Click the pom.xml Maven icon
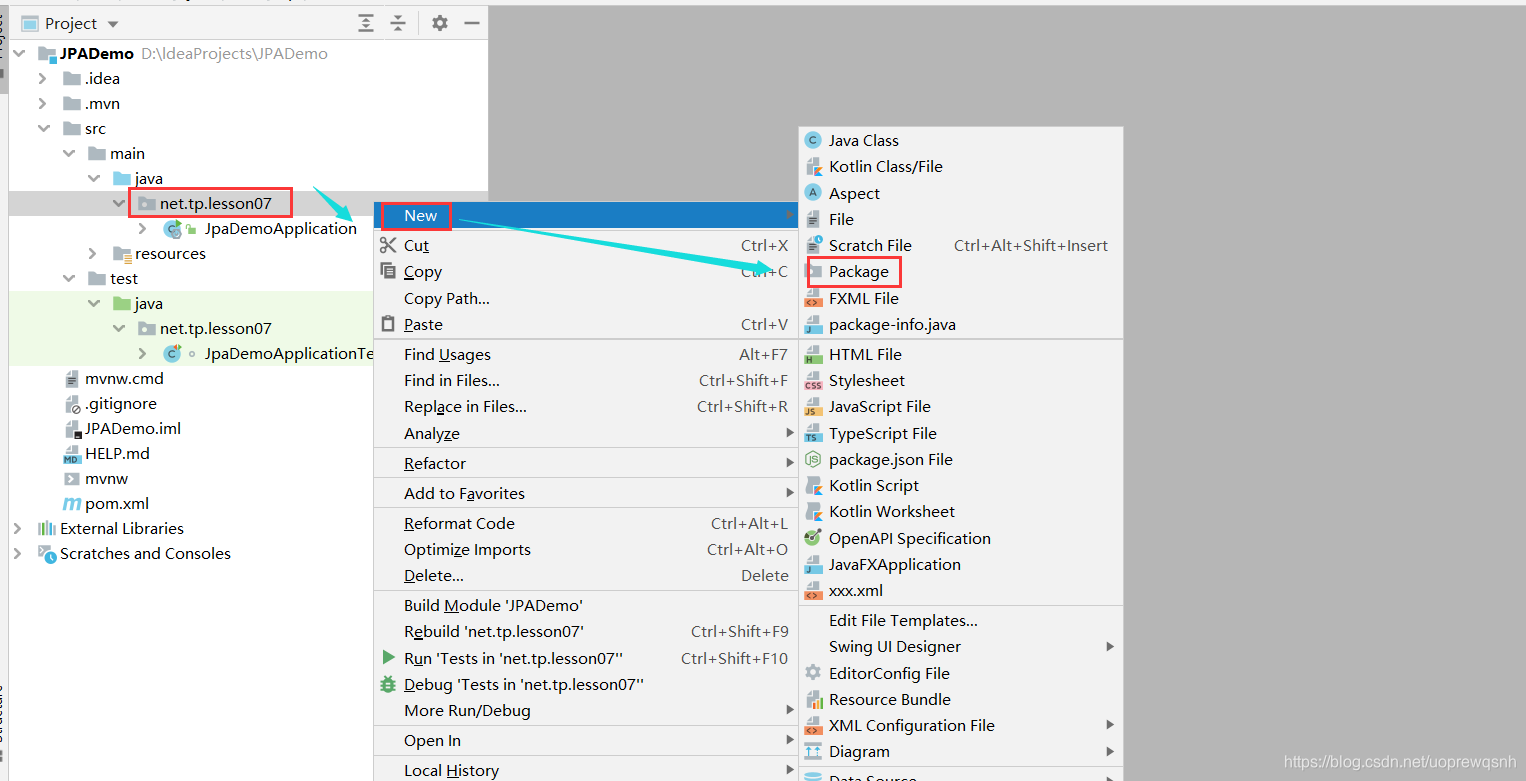The height and width of the screenshot is (781, 1526). [x=72, y=503]
